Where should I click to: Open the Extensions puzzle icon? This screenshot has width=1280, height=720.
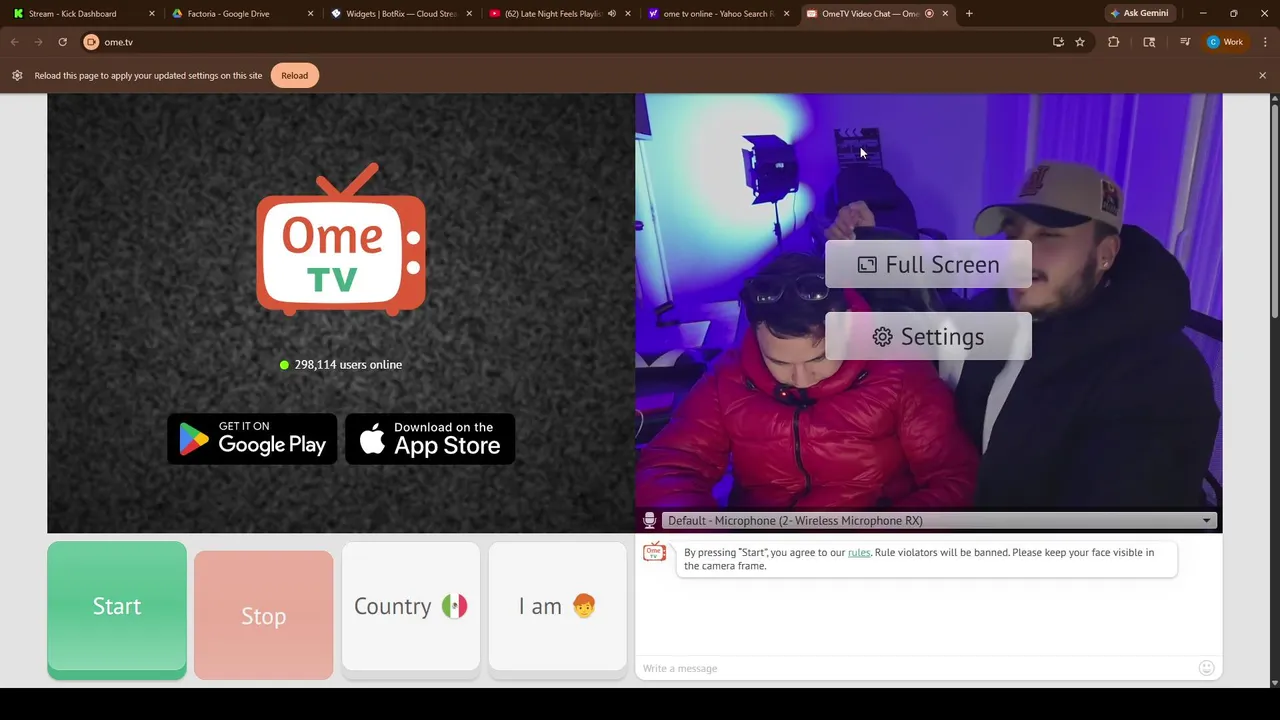point(1113,42)
